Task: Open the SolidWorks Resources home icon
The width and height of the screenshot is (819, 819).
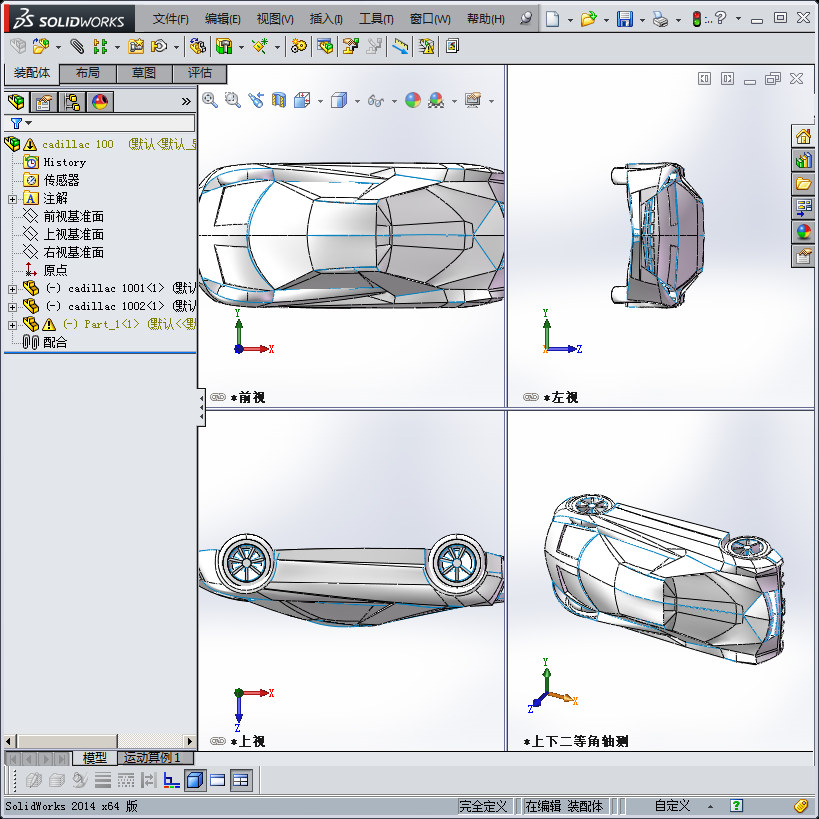Action: [803, 136]
